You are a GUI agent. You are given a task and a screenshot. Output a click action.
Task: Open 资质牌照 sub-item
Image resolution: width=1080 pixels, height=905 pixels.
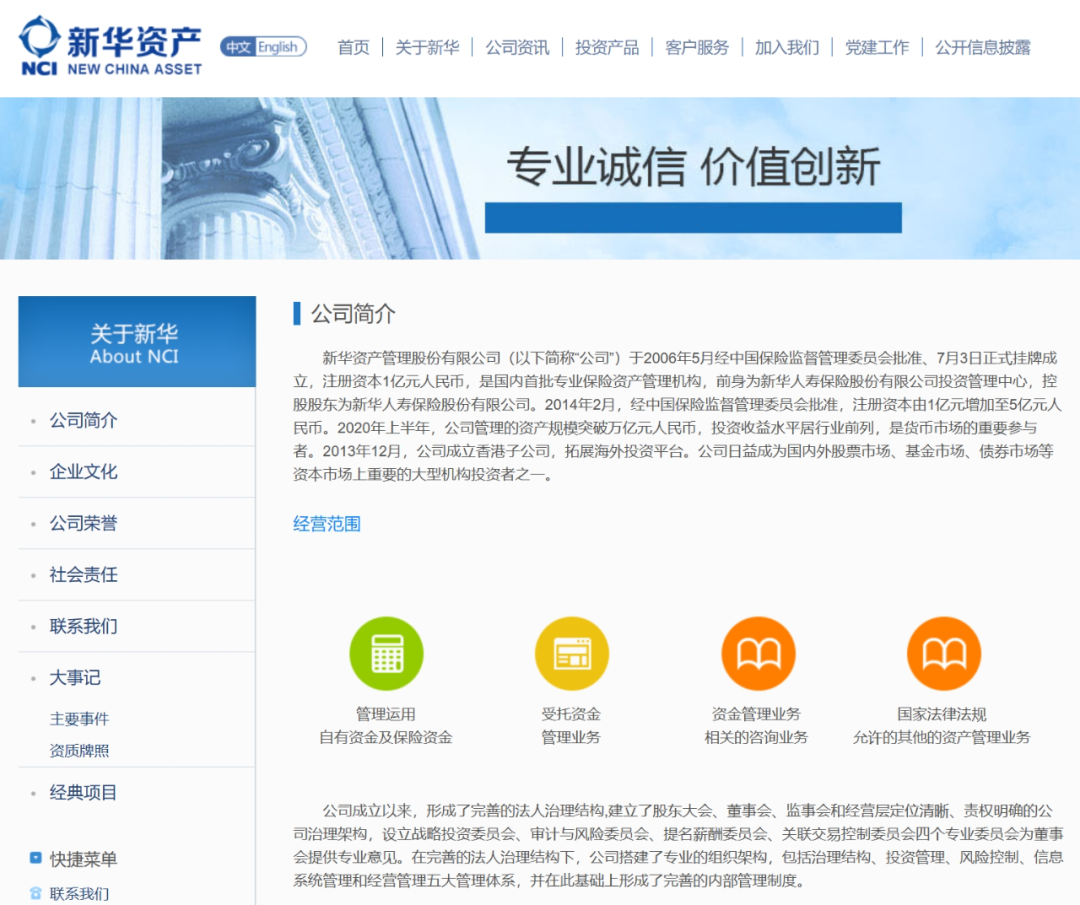(79, 751)
